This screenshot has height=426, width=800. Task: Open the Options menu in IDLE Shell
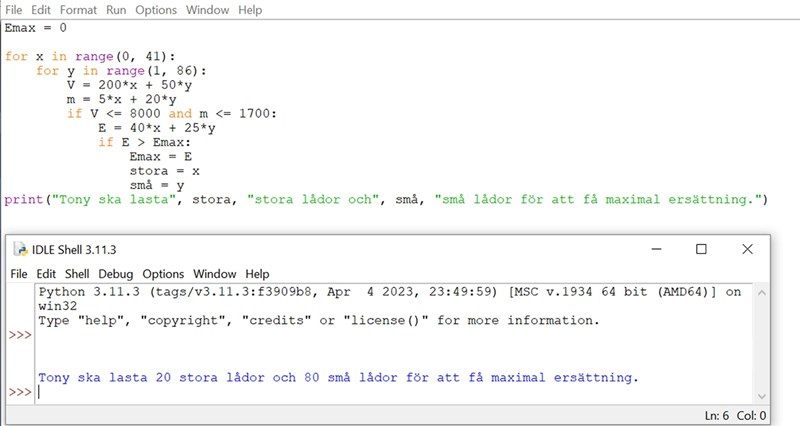(x=163, y=274)
